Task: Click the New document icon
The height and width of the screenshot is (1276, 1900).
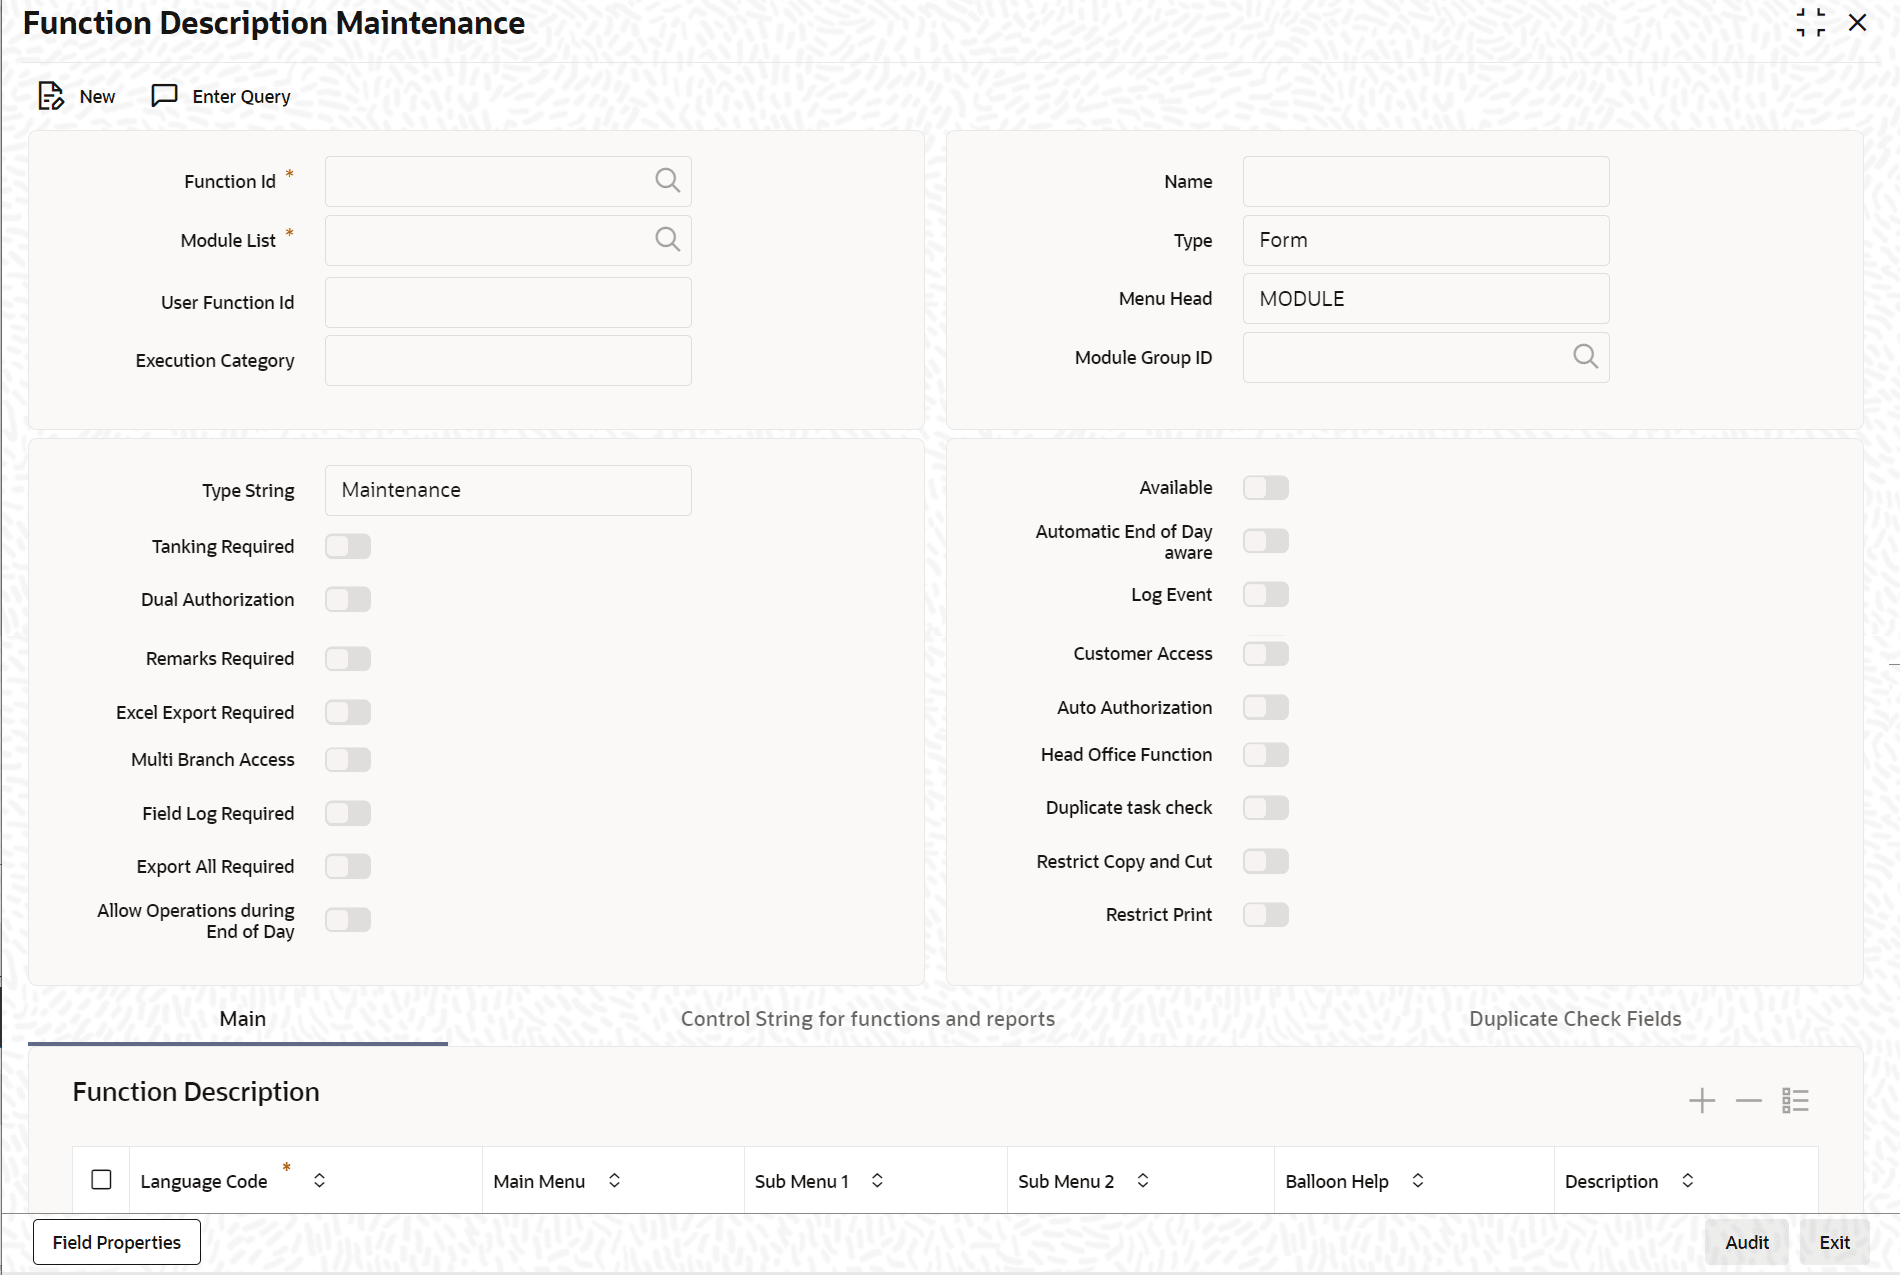Action: pos(50,96)
